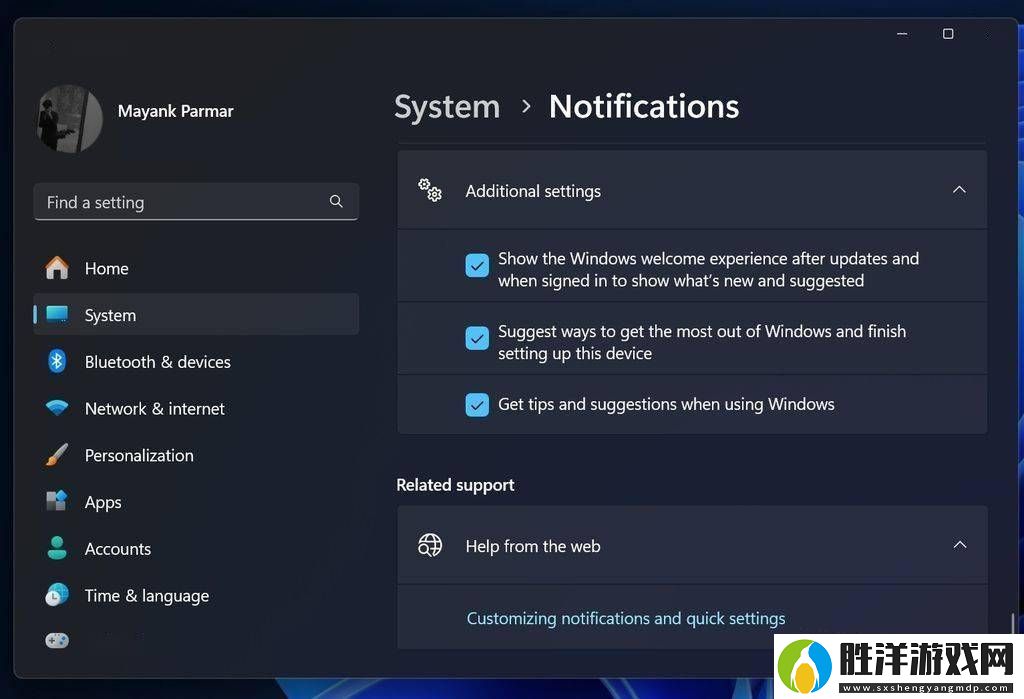
Task: Click the search magnifier icon
Action: tap(336, 201)
